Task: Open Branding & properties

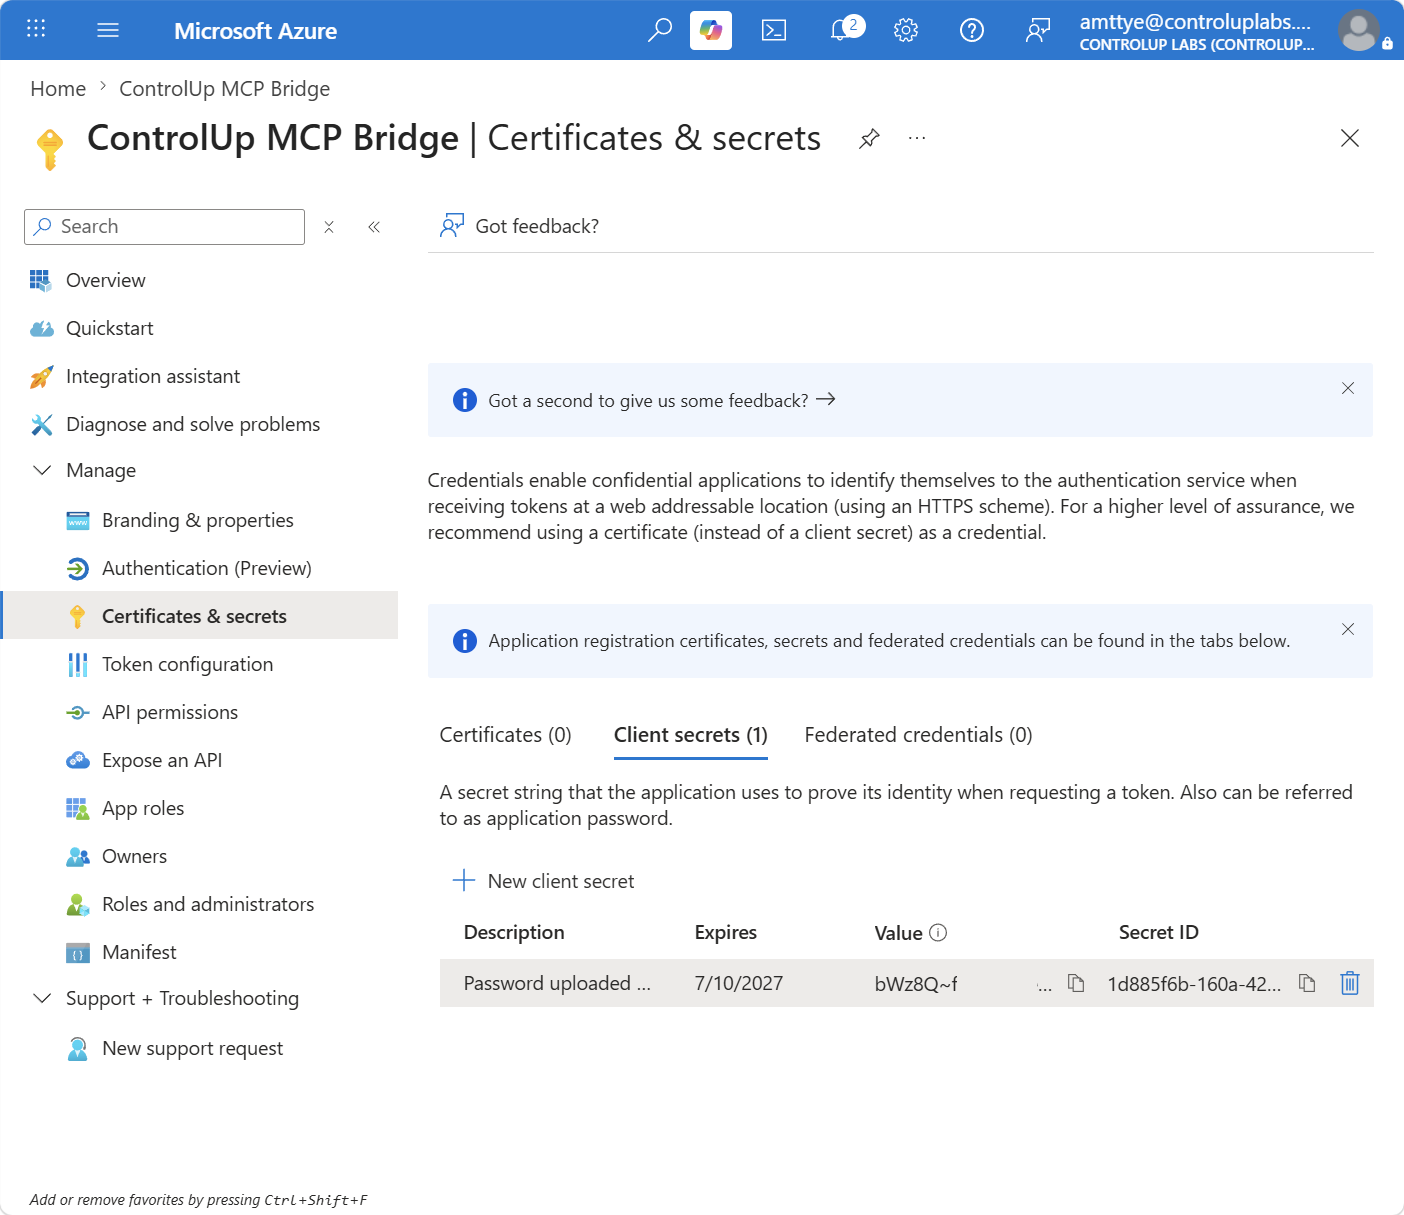Action: pos(200,520)
